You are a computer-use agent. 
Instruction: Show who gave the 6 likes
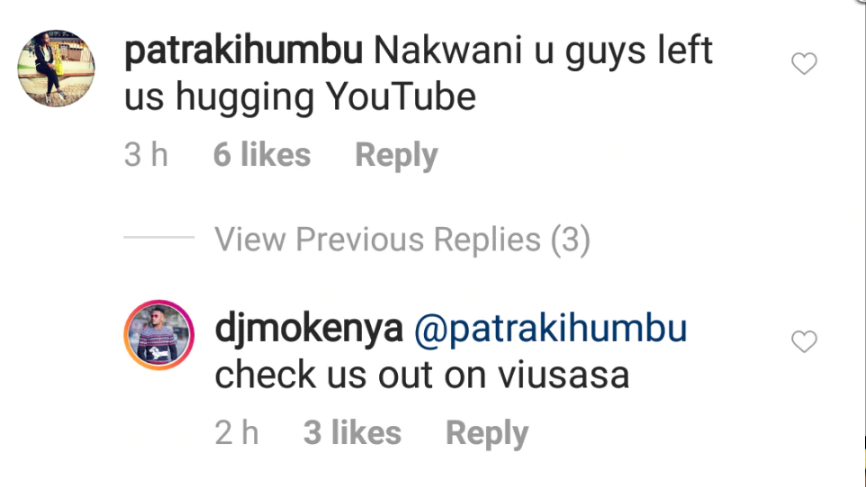pyautogui.click(x=262, y=154)
